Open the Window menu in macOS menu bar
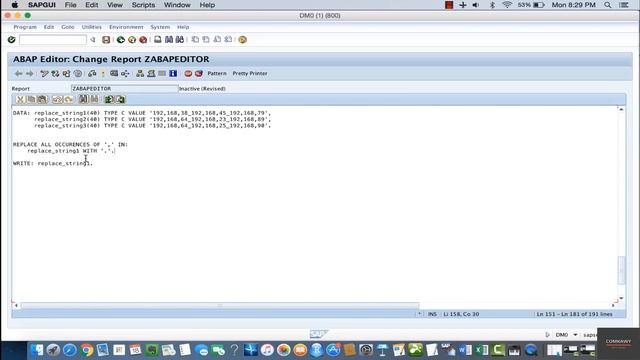This screenshot has height=360, width=640. 177,5
